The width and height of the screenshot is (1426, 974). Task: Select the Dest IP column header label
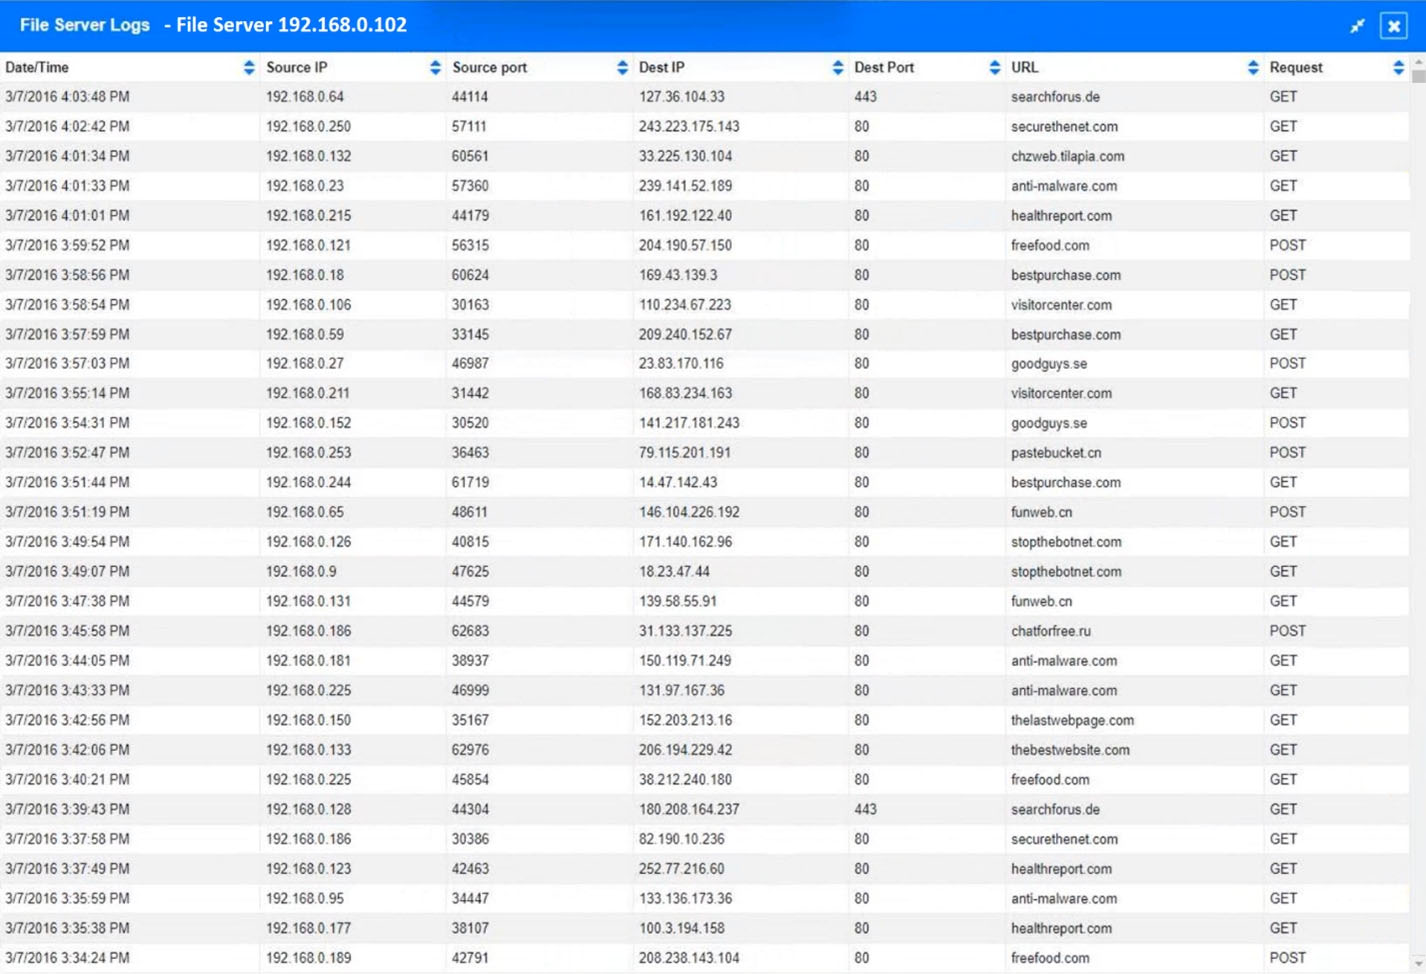[x=661, y=67]
